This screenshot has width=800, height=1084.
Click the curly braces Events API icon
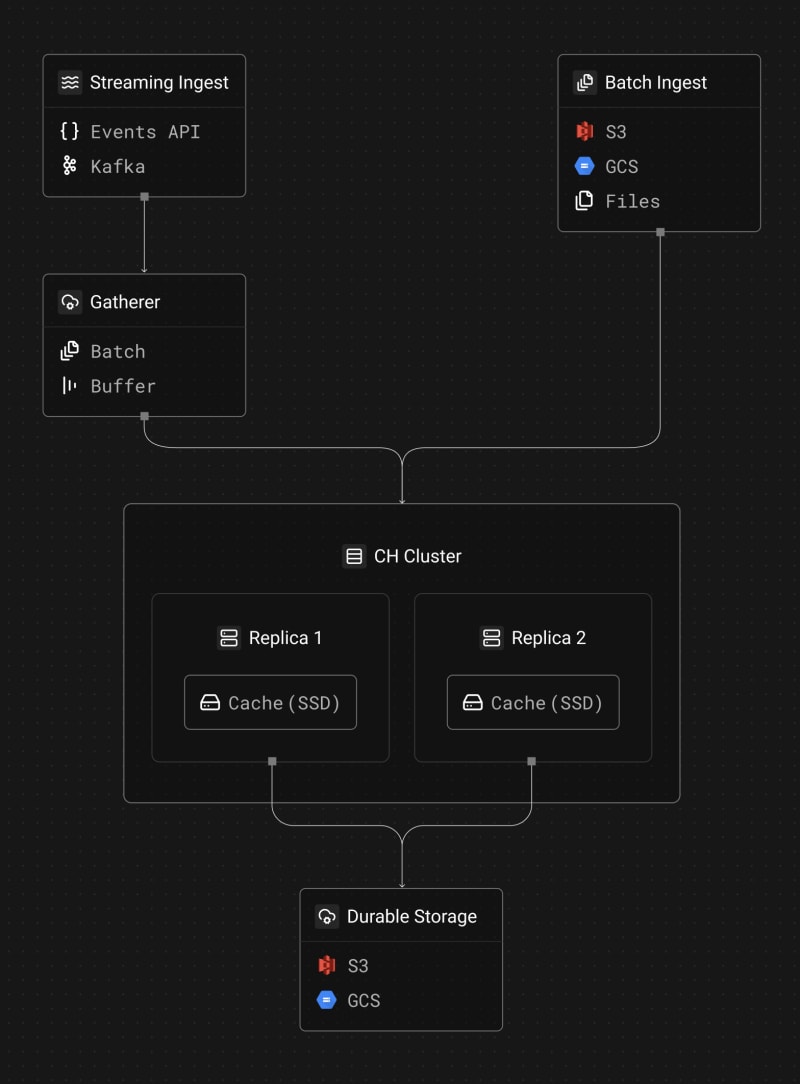[x=69, y=131]
